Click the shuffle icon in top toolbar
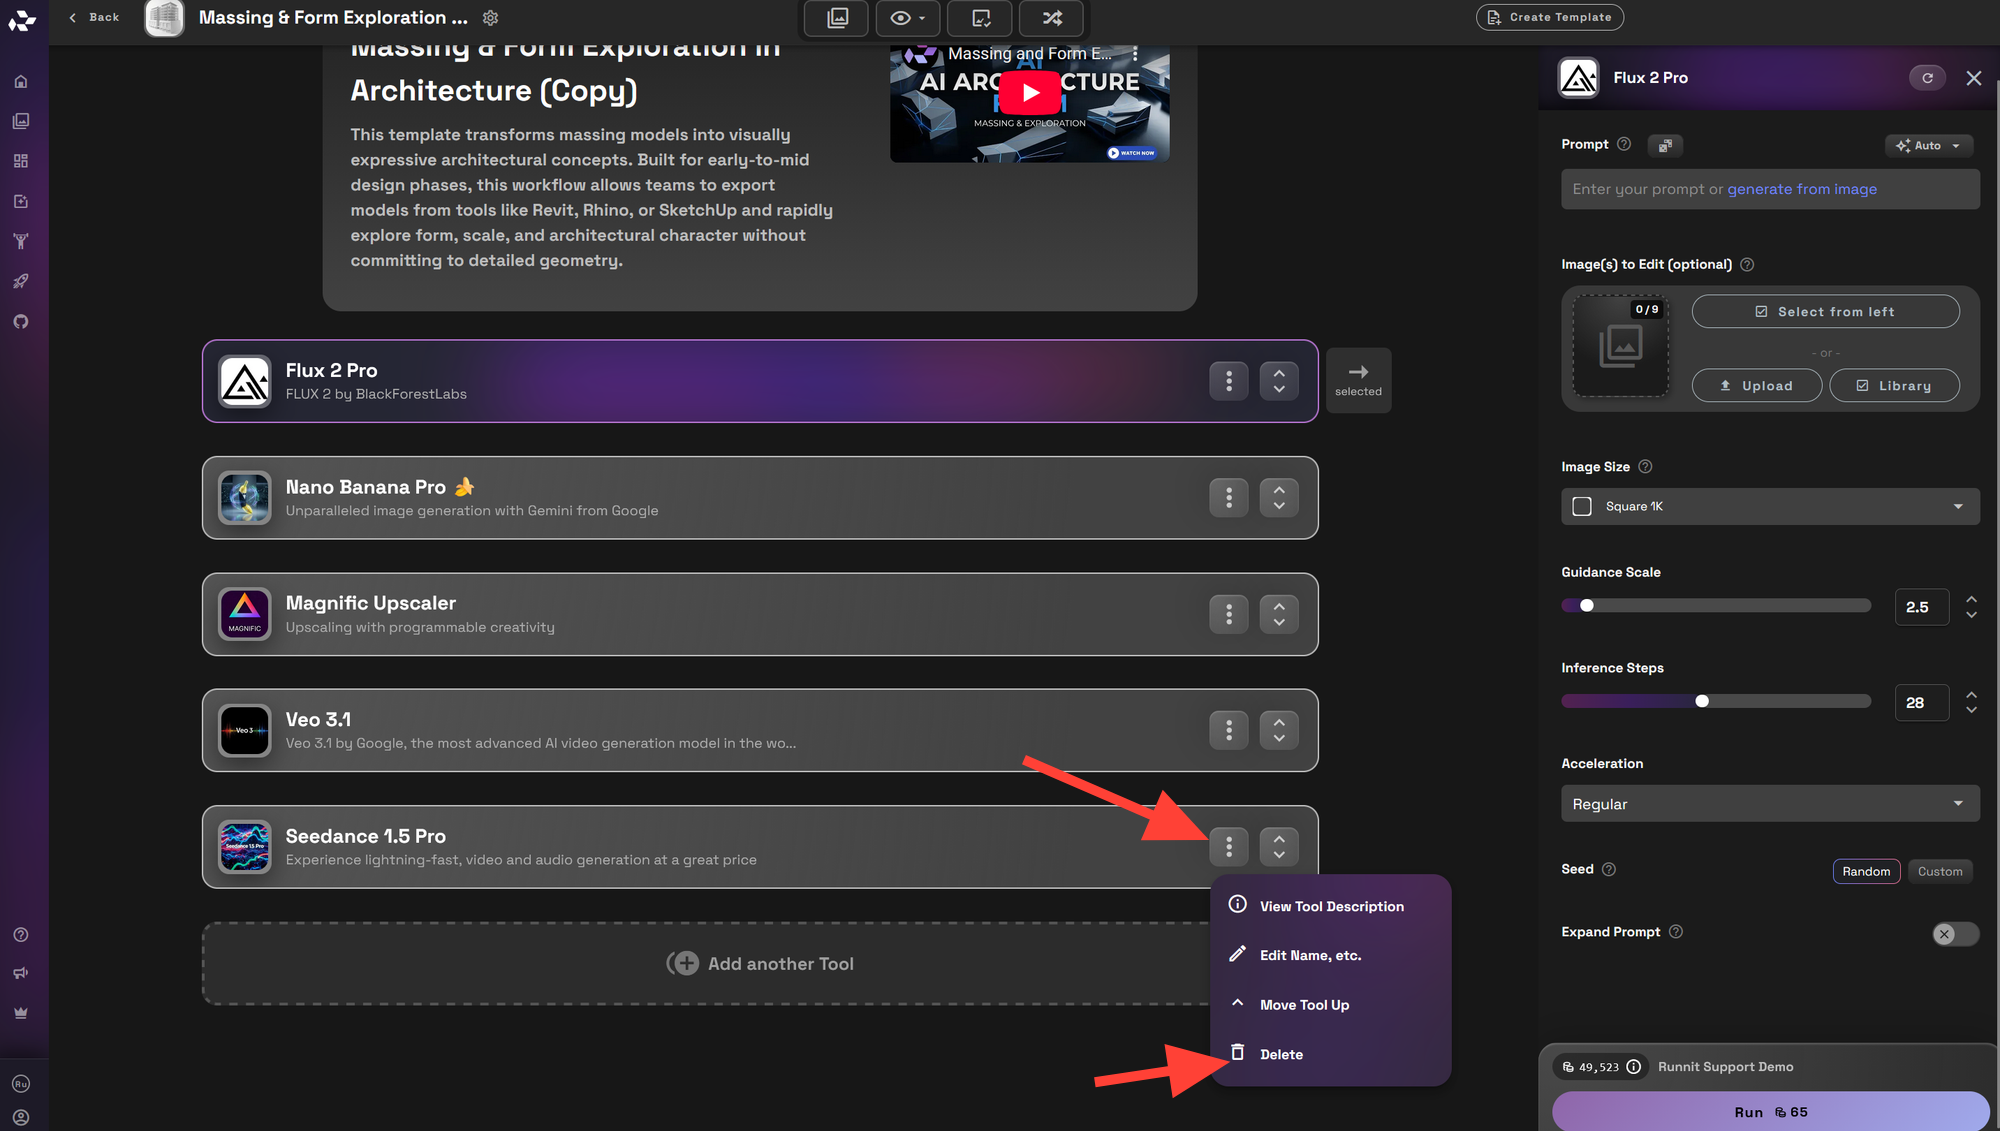Image resolution: width=2000 pixels, height=1131 pixels. pos(1052,18)
